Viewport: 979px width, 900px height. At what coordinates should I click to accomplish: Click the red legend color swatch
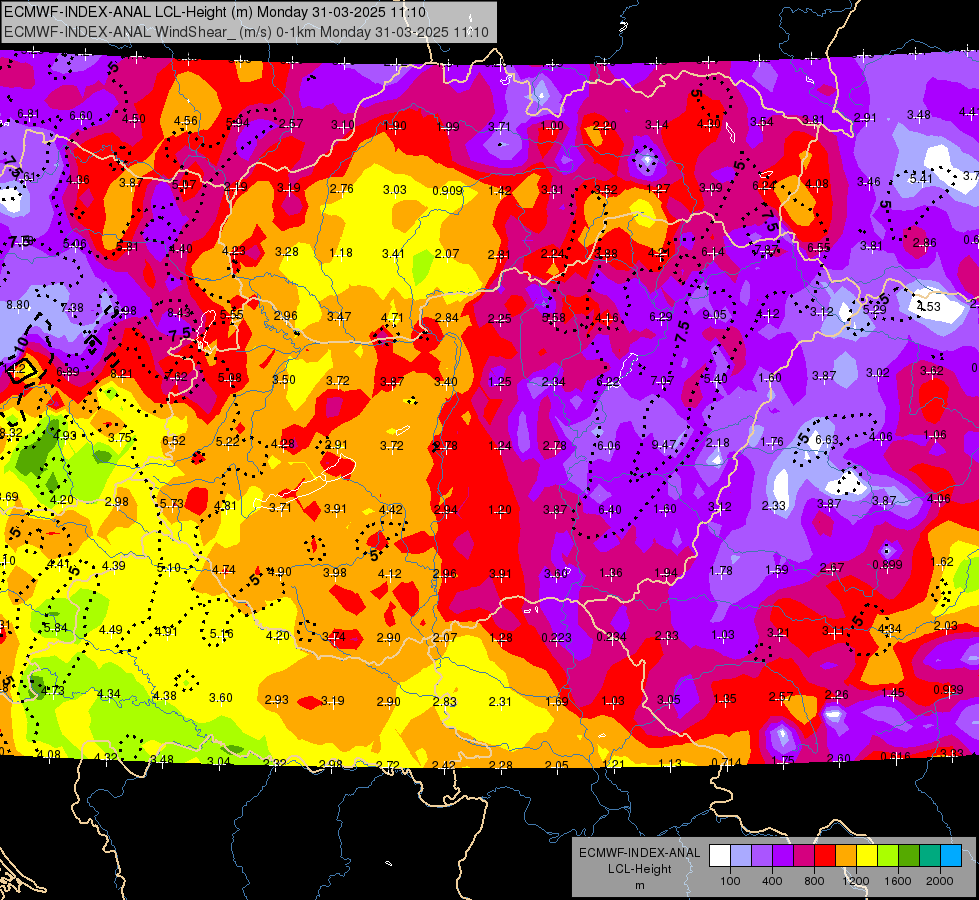(x=825, y=855)
